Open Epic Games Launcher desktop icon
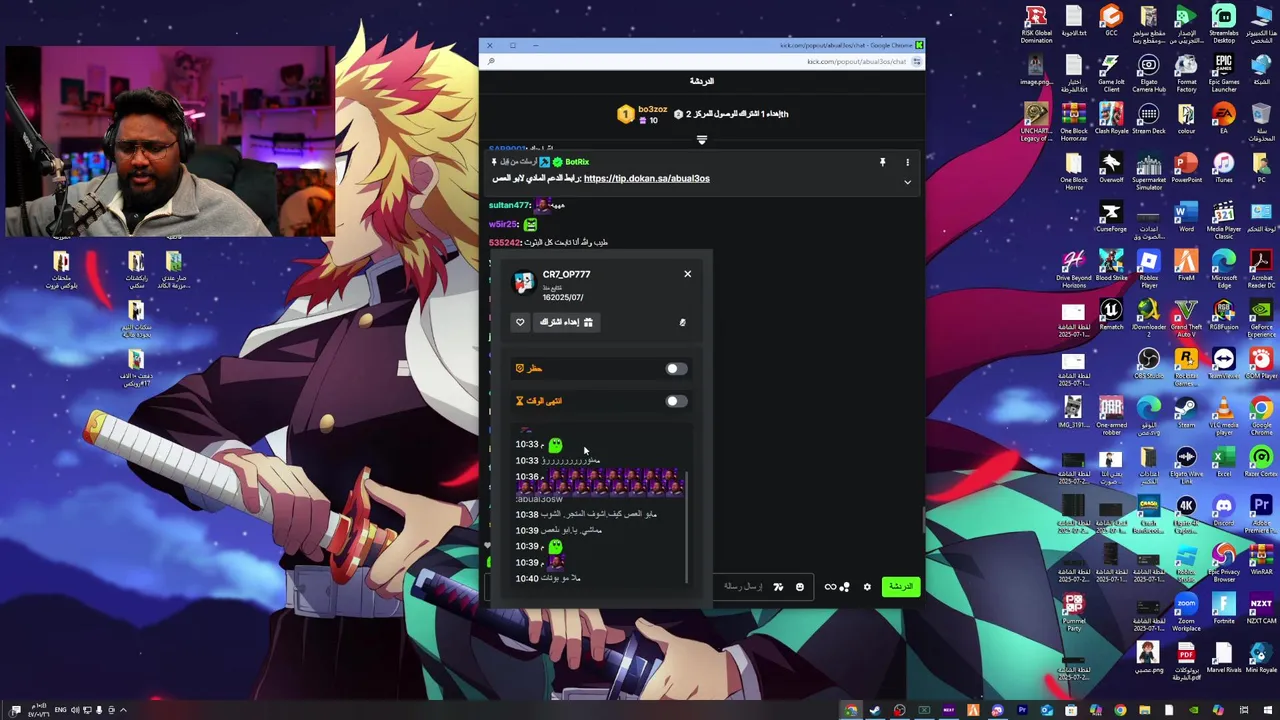The height and width of the screenshot is (720, 1280). pyautogui.click(x=1224, y=73)
